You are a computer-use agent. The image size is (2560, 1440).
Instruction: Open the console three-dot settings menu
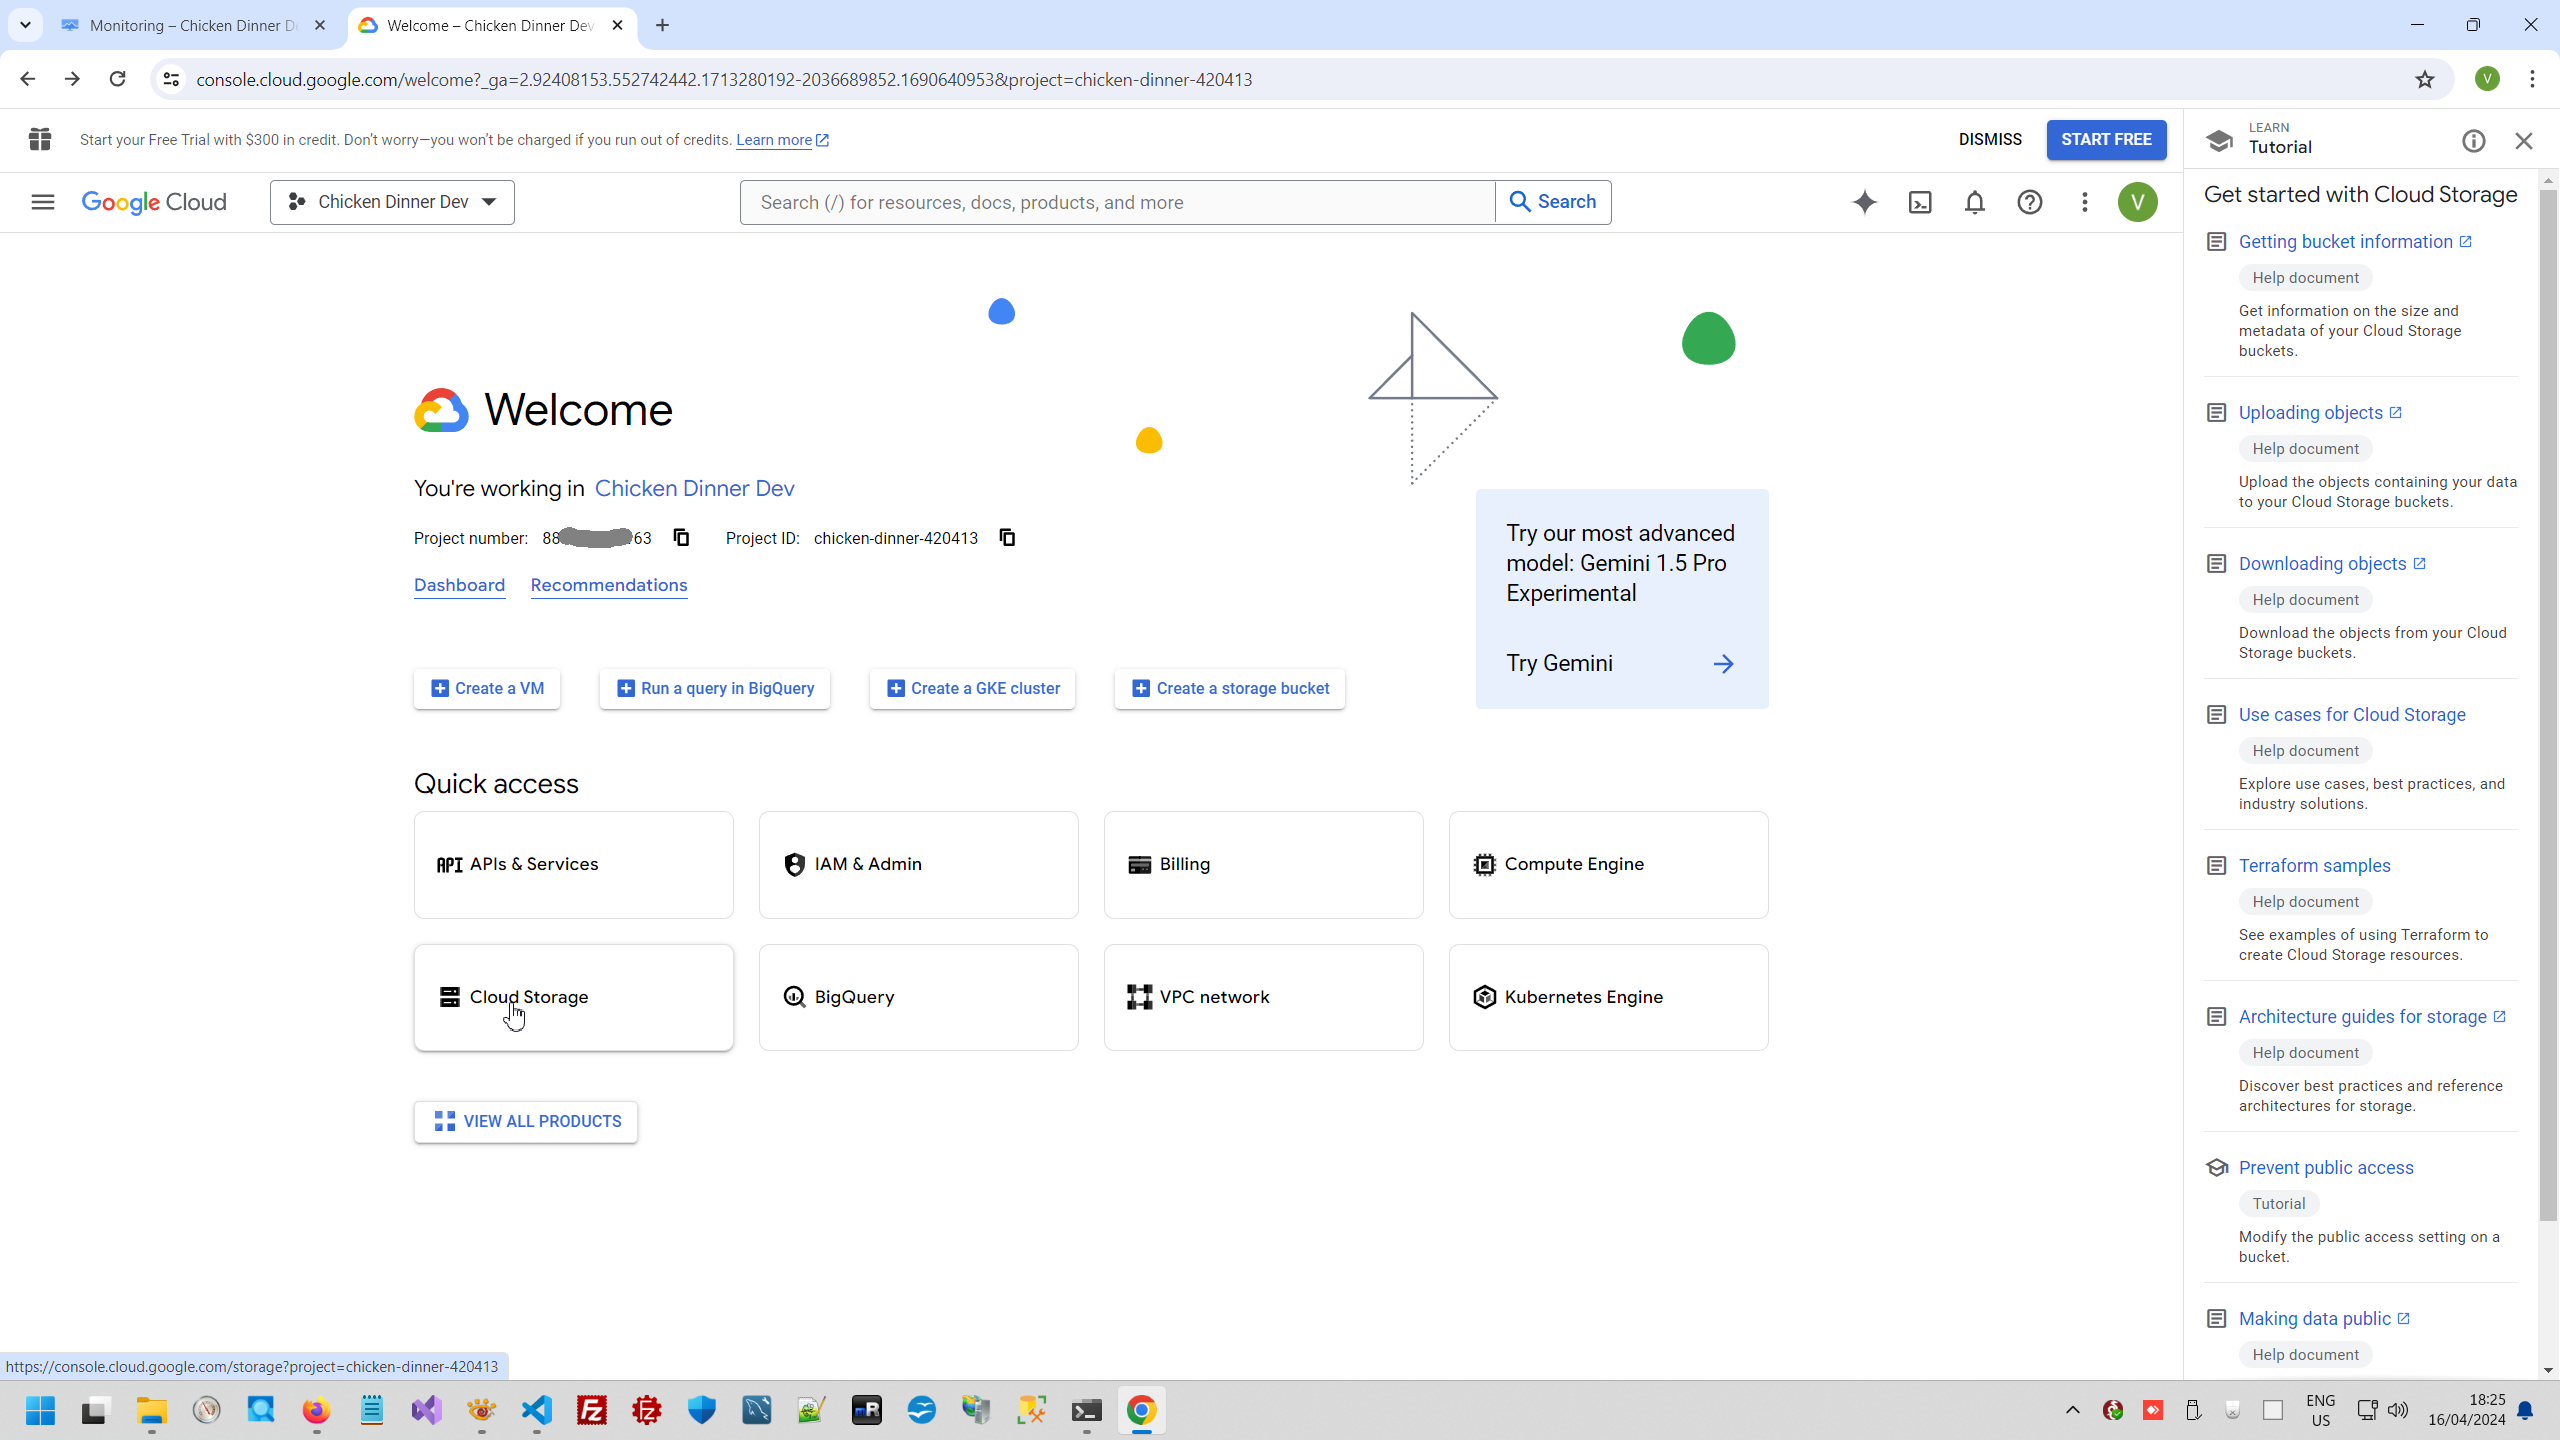pyautogui.click(x=2084, y=202)
